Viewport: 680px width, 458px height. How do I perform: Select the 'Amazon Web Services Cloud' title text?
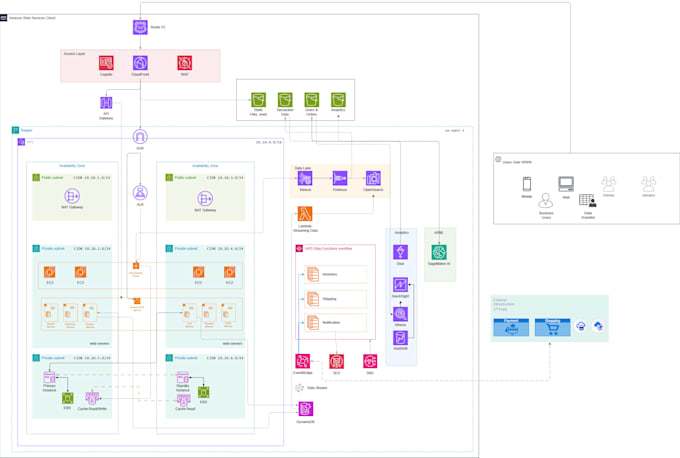(x=32, y=18)
